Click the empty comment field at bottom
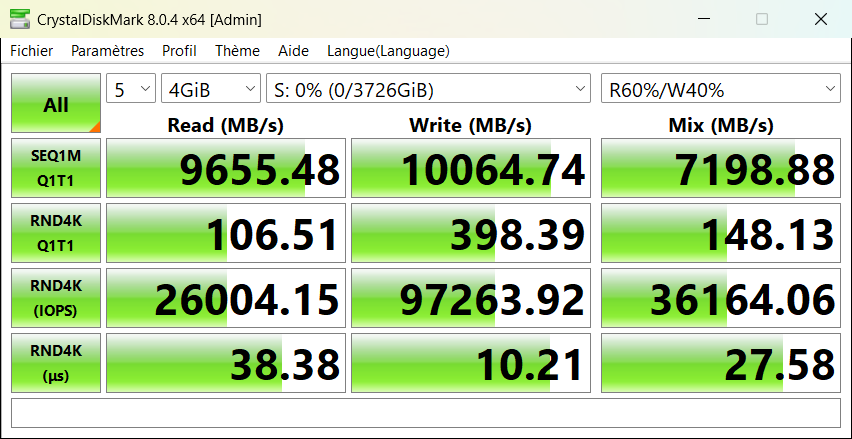852x439 pixels. click(425, 413)
